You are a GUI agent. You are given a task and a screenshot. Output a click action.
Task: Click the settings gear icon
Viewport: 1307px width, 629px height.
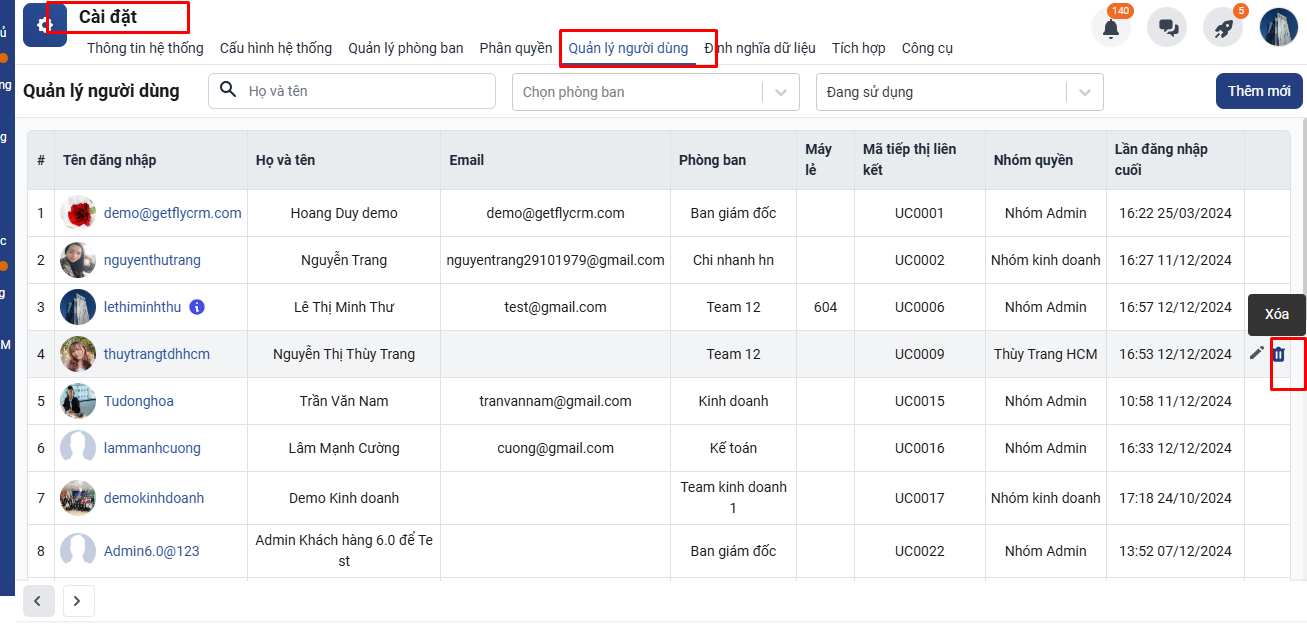coord(44,25)
